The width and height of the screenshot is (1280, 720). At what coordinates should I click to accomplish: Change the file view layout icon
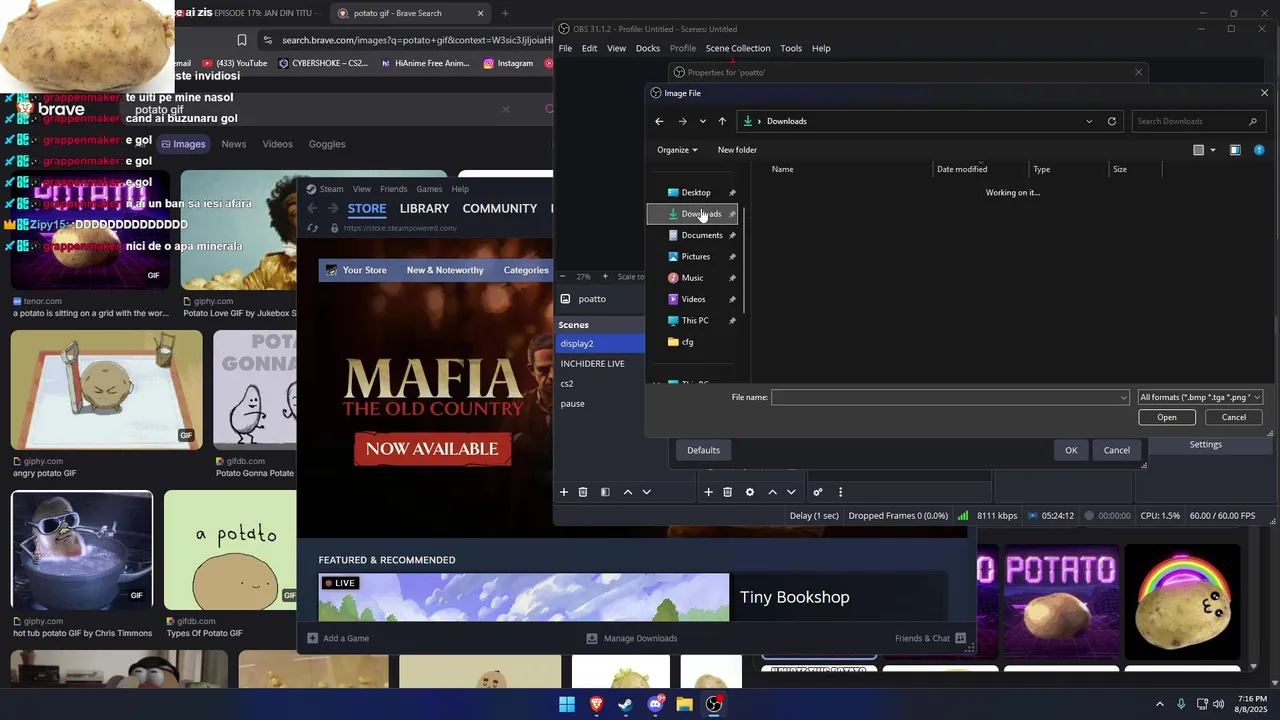tap(1198, 150)
